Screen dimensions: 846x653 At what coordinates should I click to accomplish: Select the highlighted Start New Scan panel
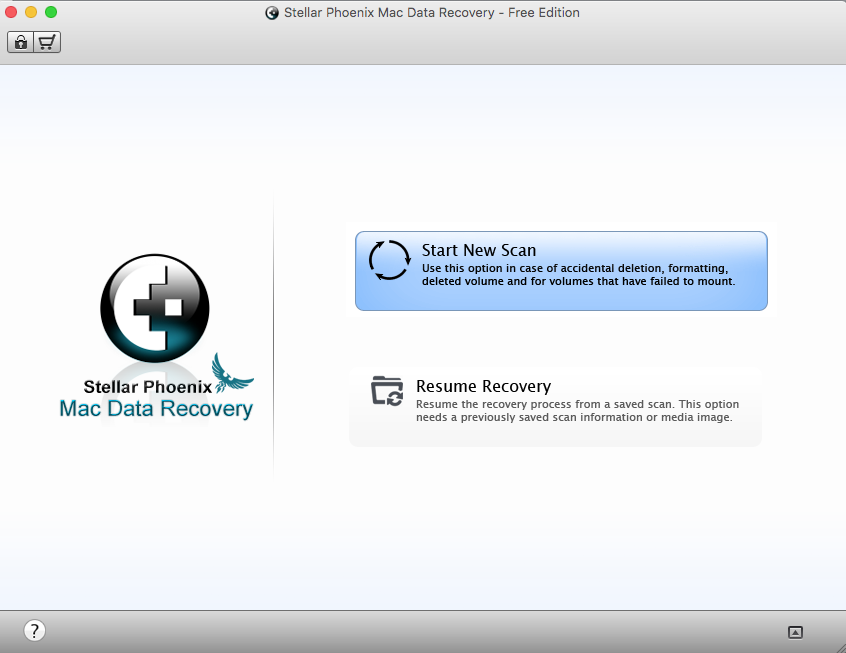pyautogui.click(x=560, y=270)
